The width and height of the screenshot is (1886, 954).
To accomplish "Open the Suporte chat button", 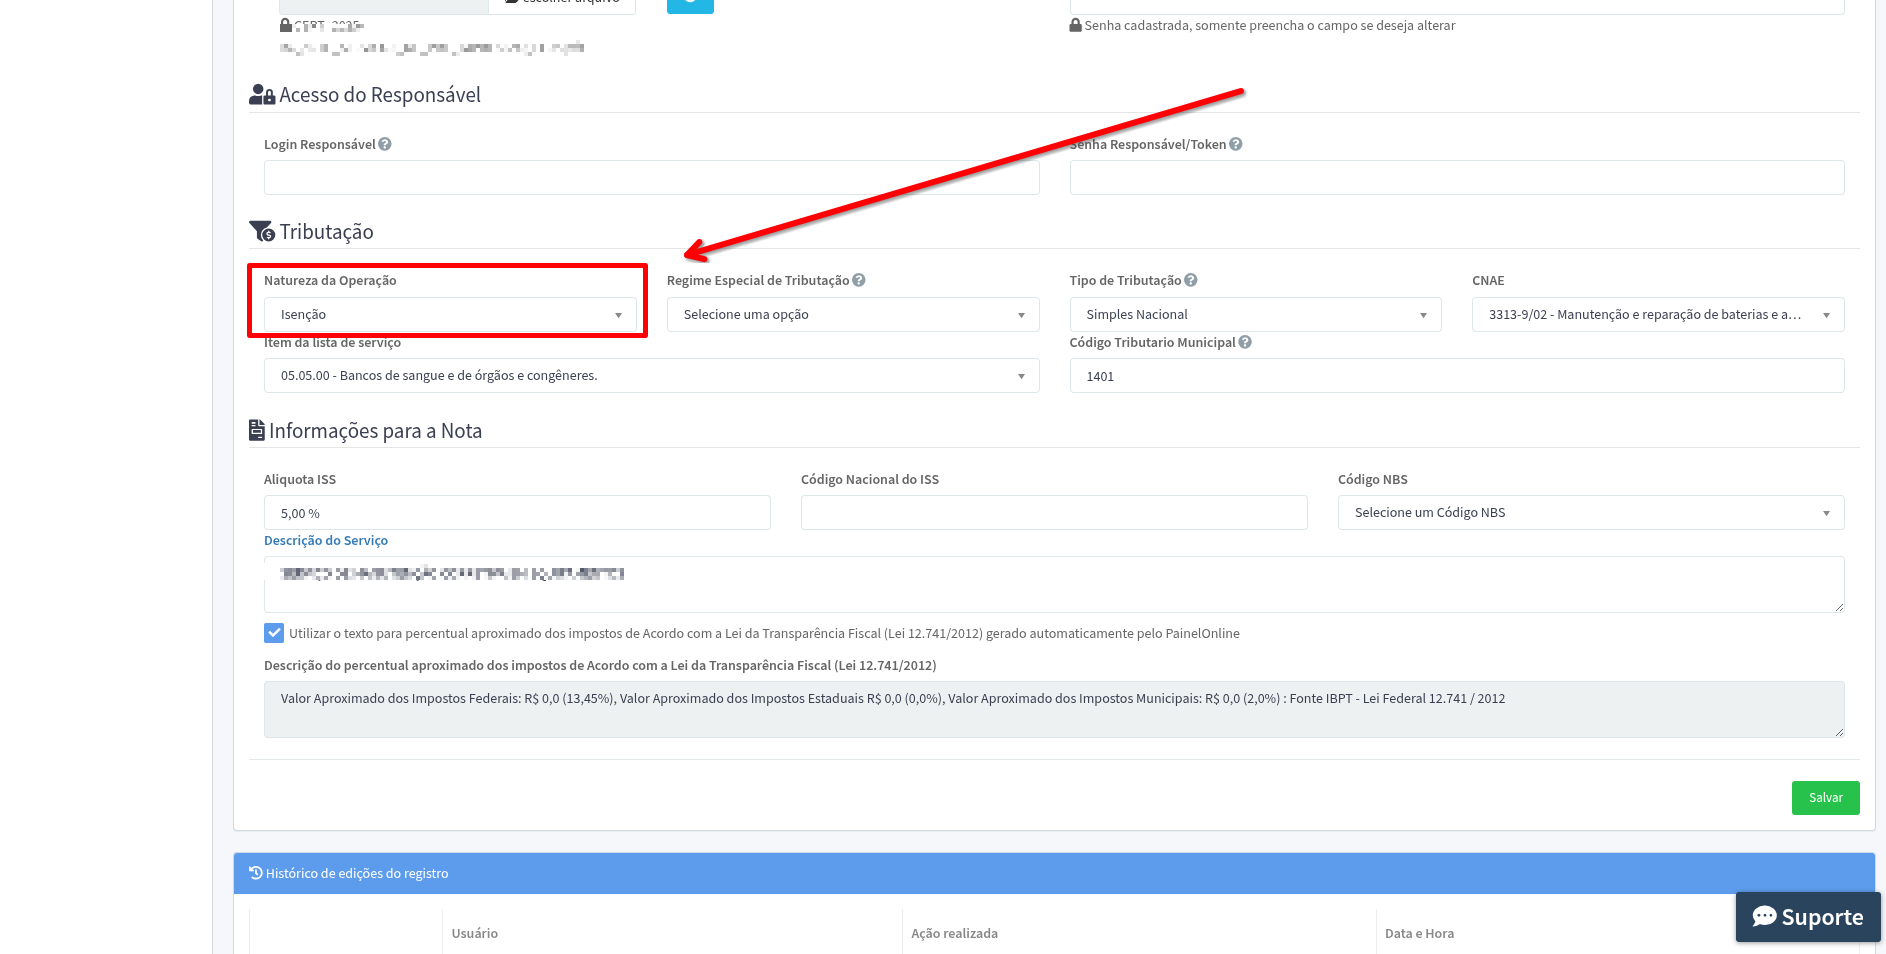I will click(1808, 917).
